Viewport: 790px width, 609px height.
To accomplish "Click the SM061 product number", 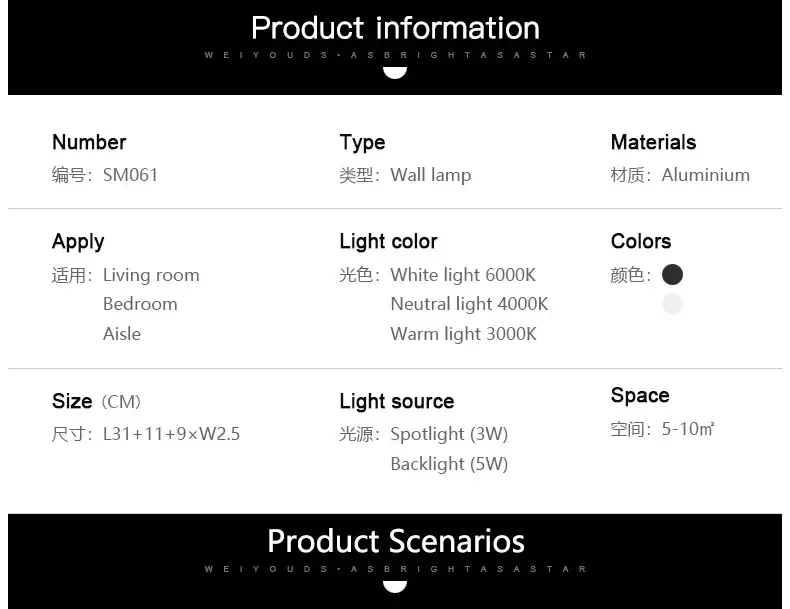I will coord(130,175).
